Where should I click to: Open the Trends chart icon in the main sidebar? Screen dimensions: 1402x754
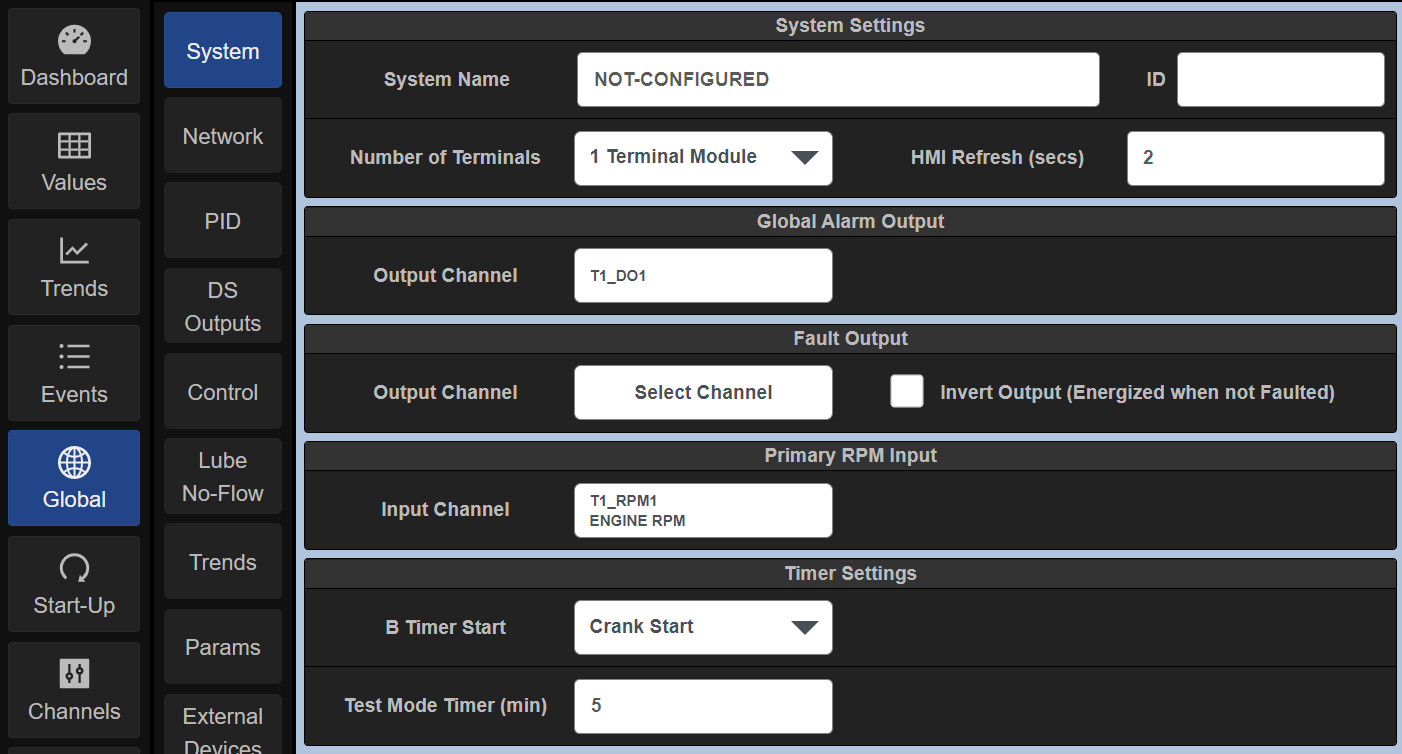click(74, 251)
